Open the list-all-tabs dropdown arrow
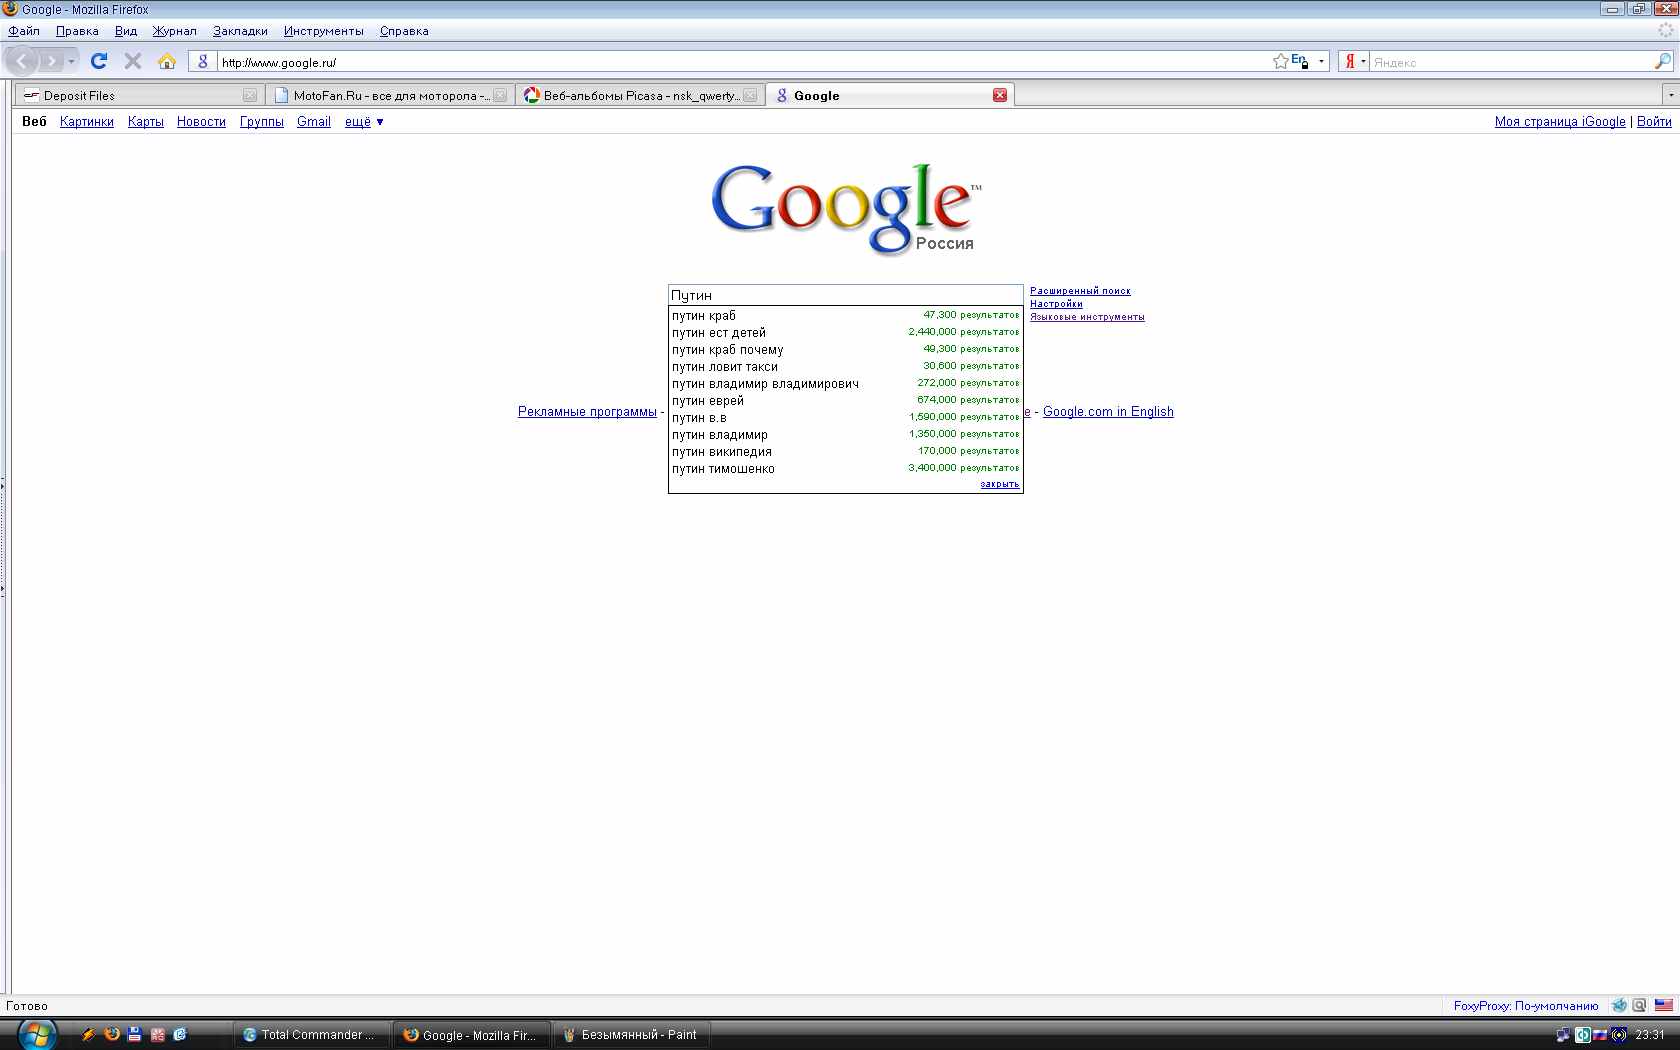This screenshot has height=1050, width=1680. [1670, 95]
